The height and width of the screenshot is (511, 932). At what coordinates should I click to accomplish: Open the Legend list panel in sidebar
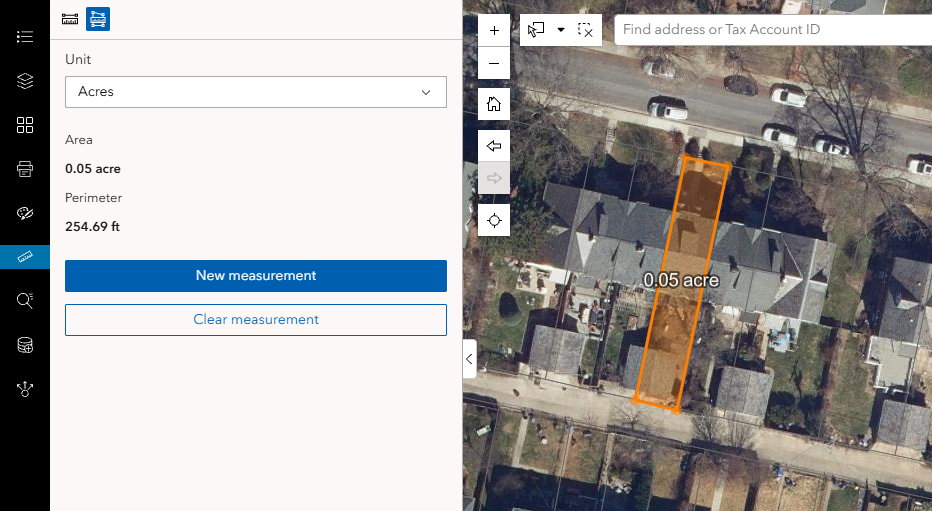[x=25, y=37]
